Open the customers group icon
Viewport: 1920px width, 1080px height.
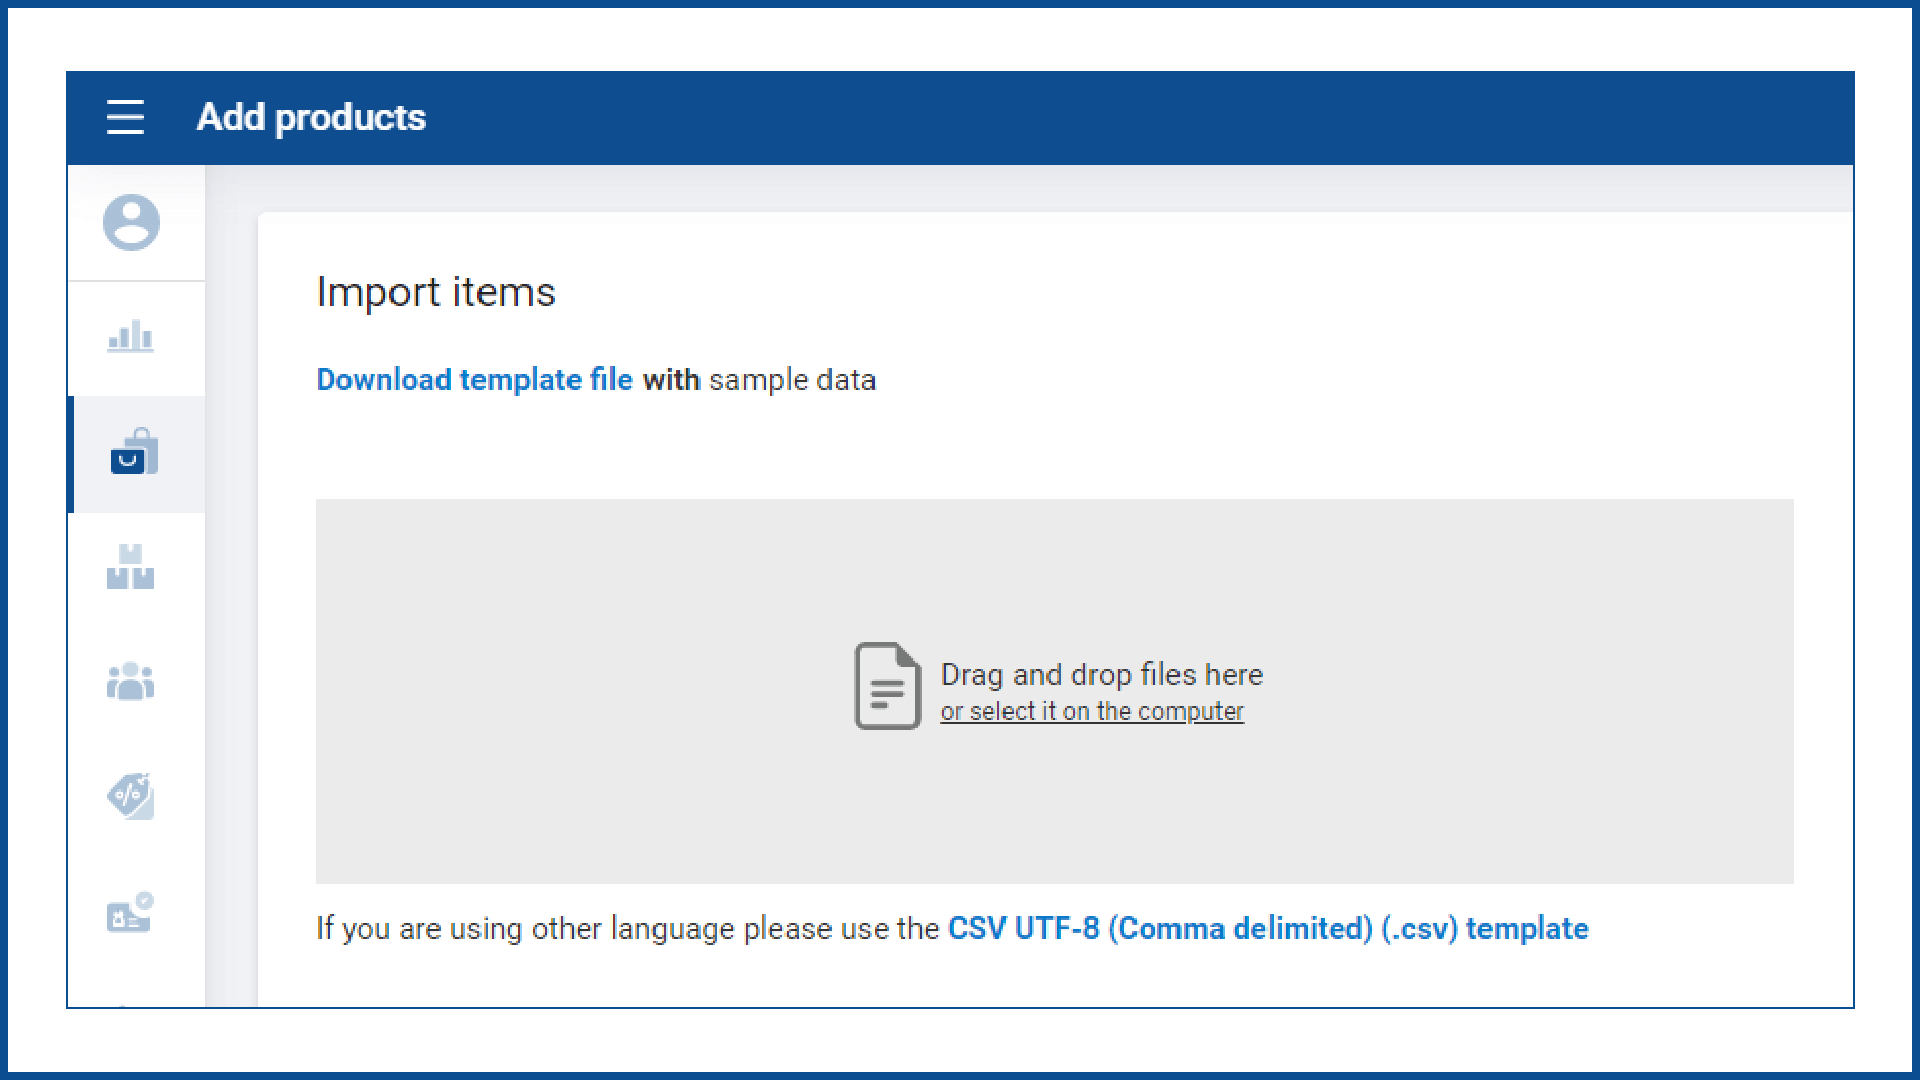point(131,682)
